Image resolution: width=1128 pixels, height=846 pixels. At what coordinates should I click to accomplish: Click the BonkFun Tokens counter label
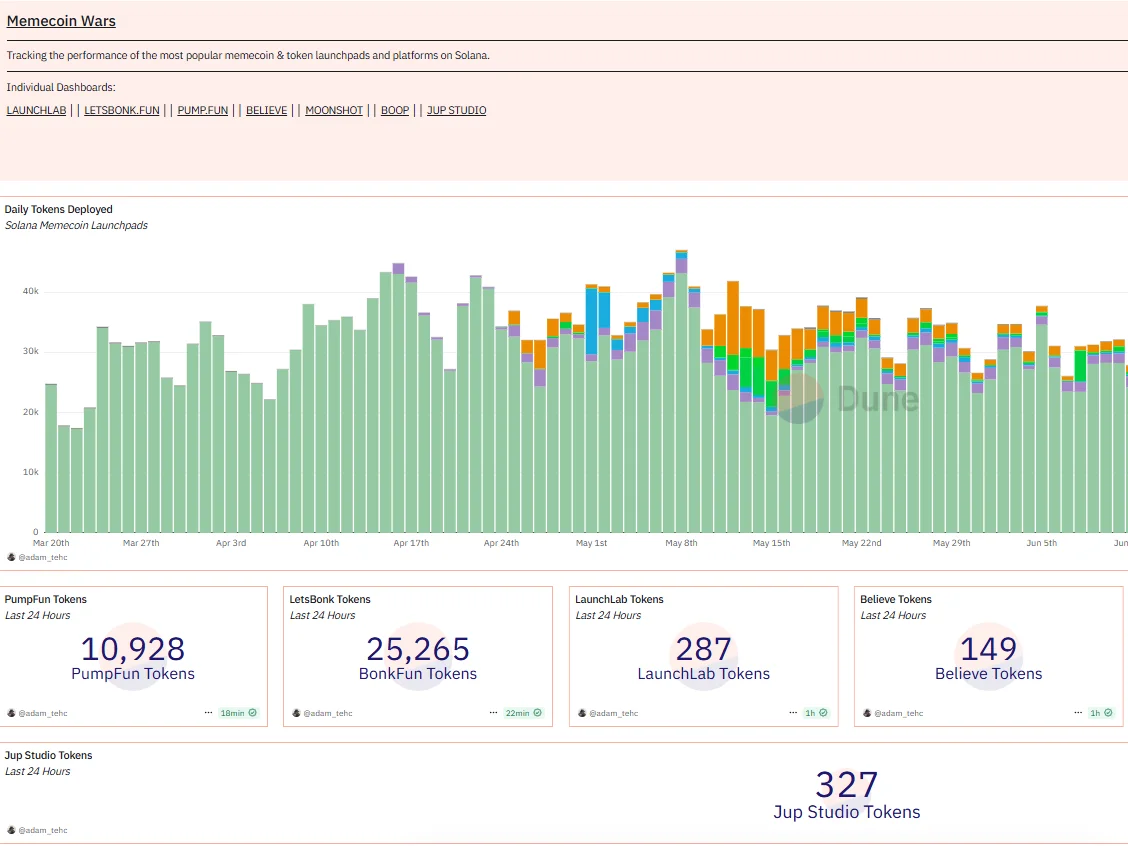pos(418,673)
